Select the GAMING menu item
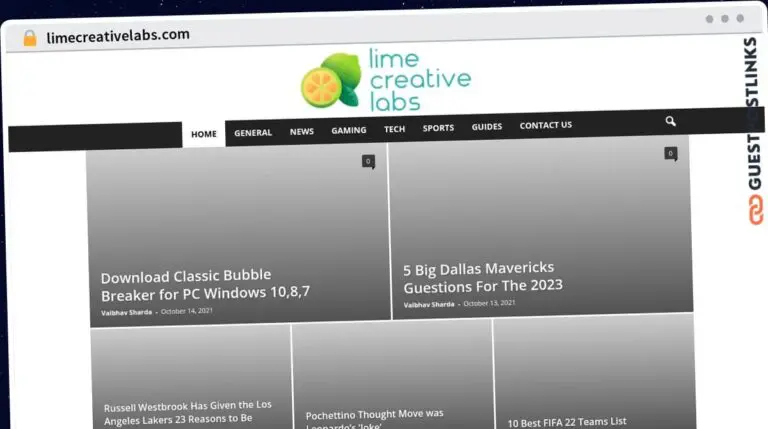 pos(349,130)
